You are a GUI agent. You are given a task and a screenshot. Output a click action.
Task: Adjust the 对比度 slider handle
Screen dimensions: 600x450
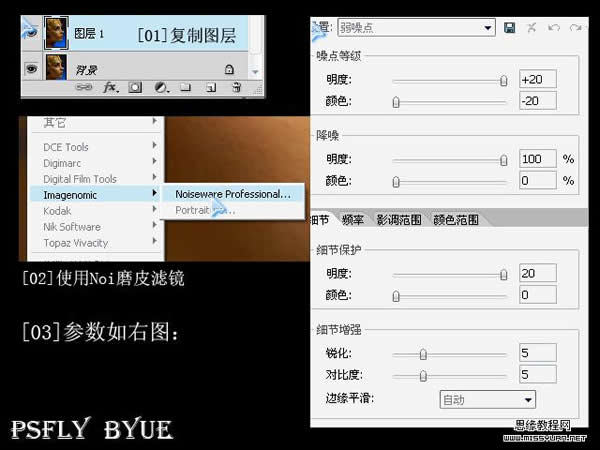click(x=423, y=376)
